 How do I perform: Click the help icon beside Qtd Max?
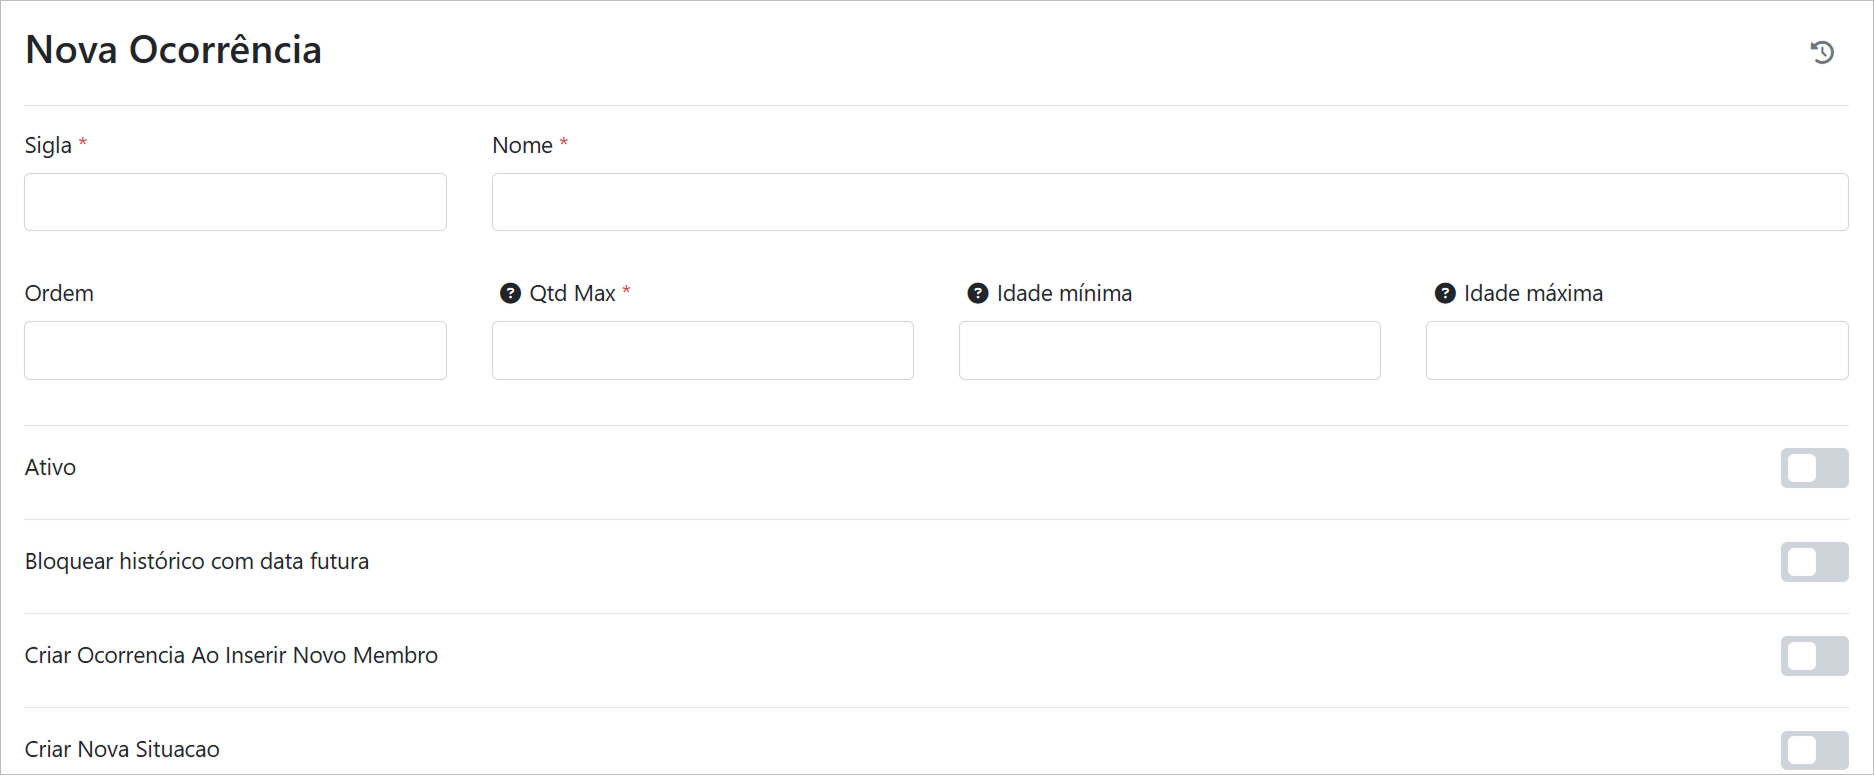click(510, 293)
